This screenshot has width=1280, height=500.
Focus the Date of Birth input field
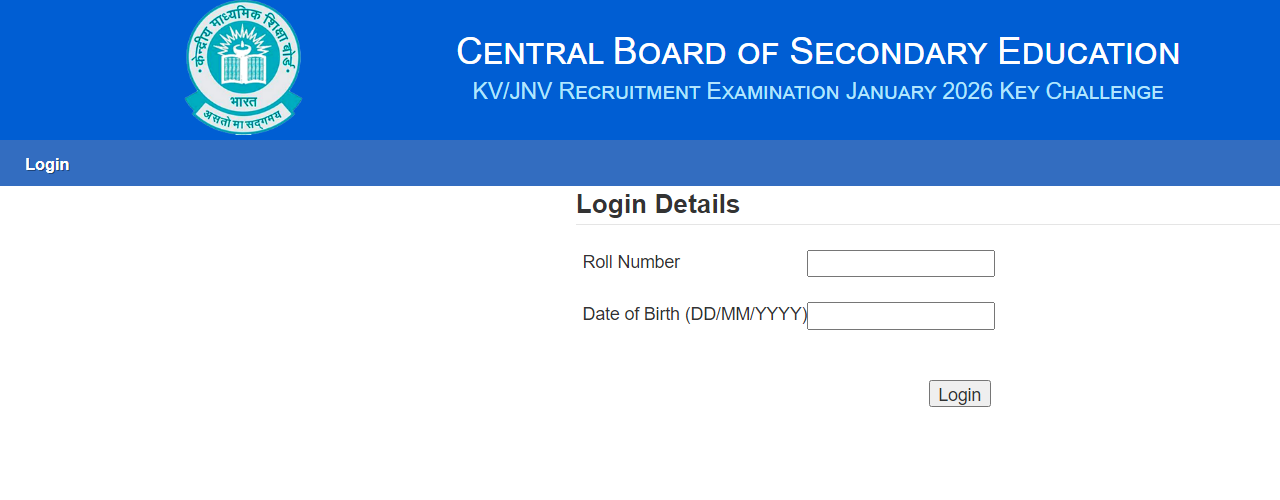tap(900, 316)
